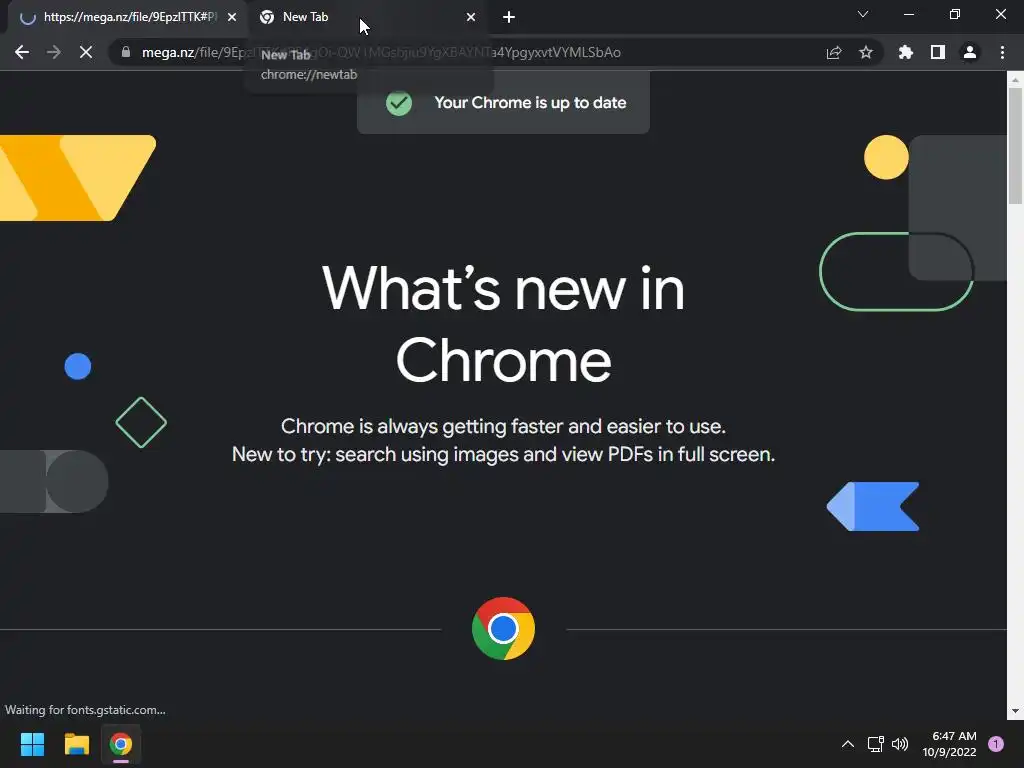Open the Chrome profile avatar menu

point(970,52)
